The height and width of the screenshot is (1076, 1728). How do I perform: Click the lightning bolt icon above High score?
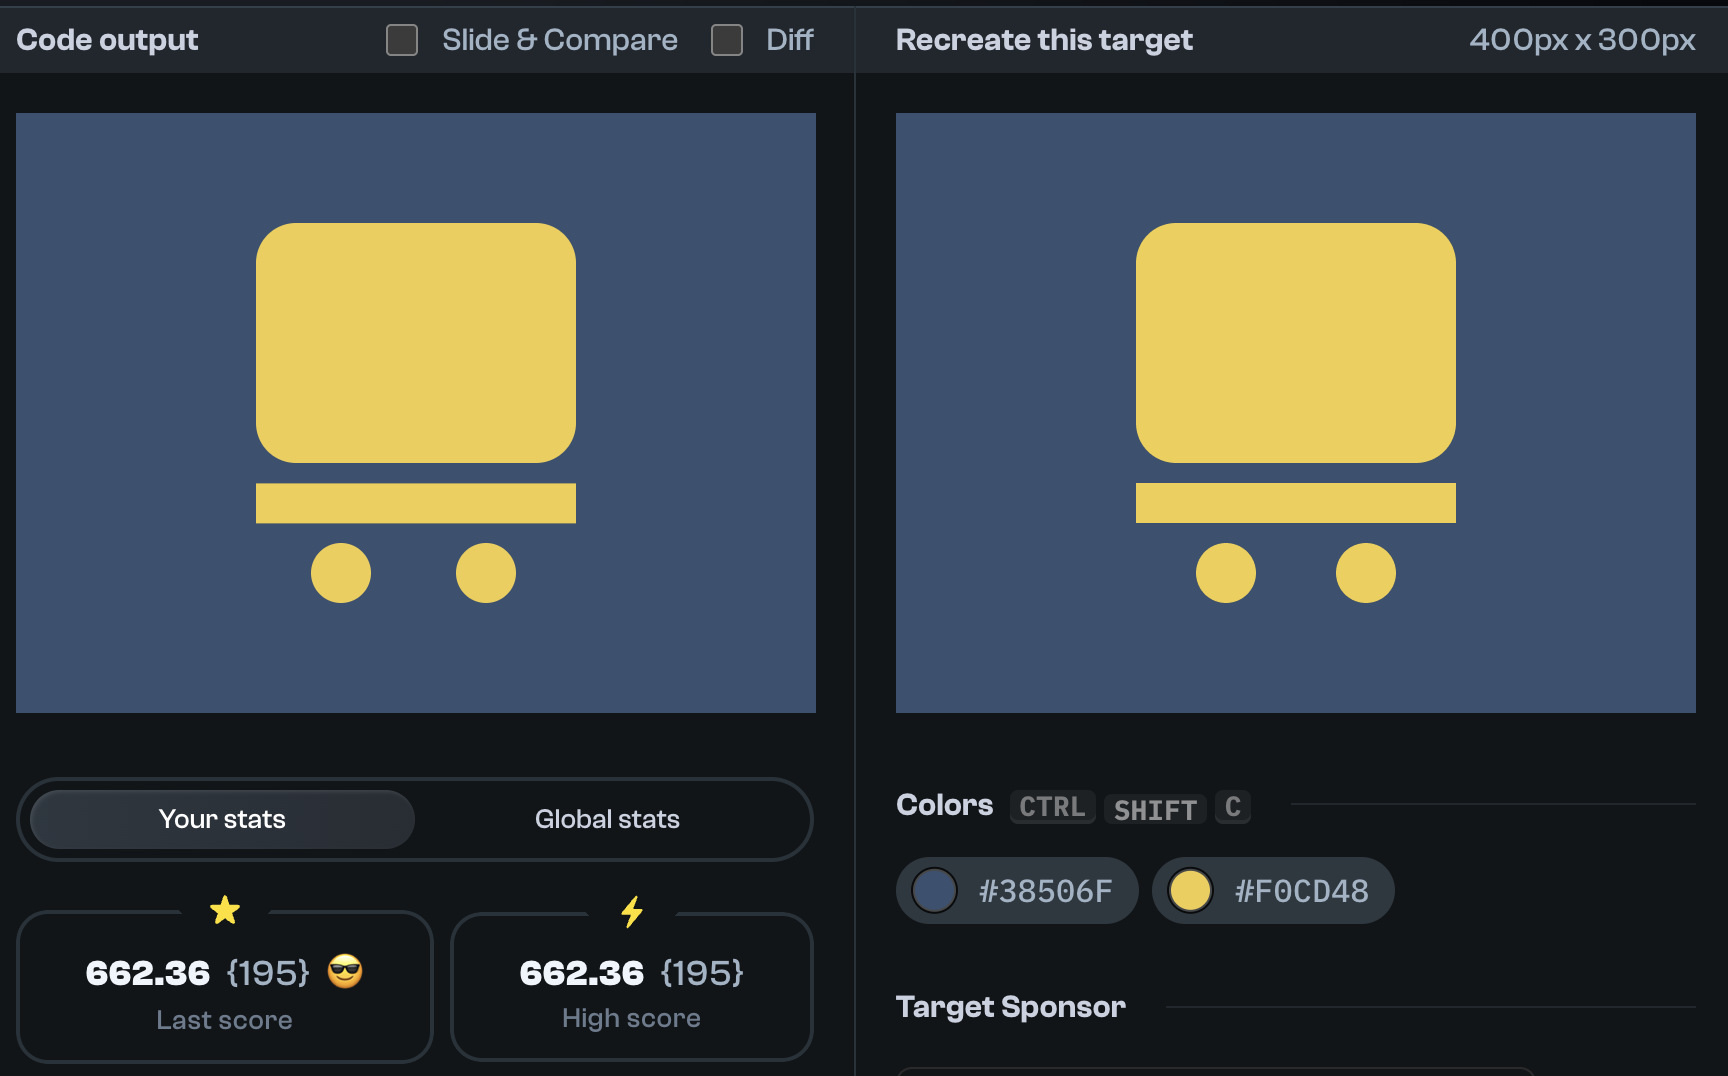[x=632, y=911]
